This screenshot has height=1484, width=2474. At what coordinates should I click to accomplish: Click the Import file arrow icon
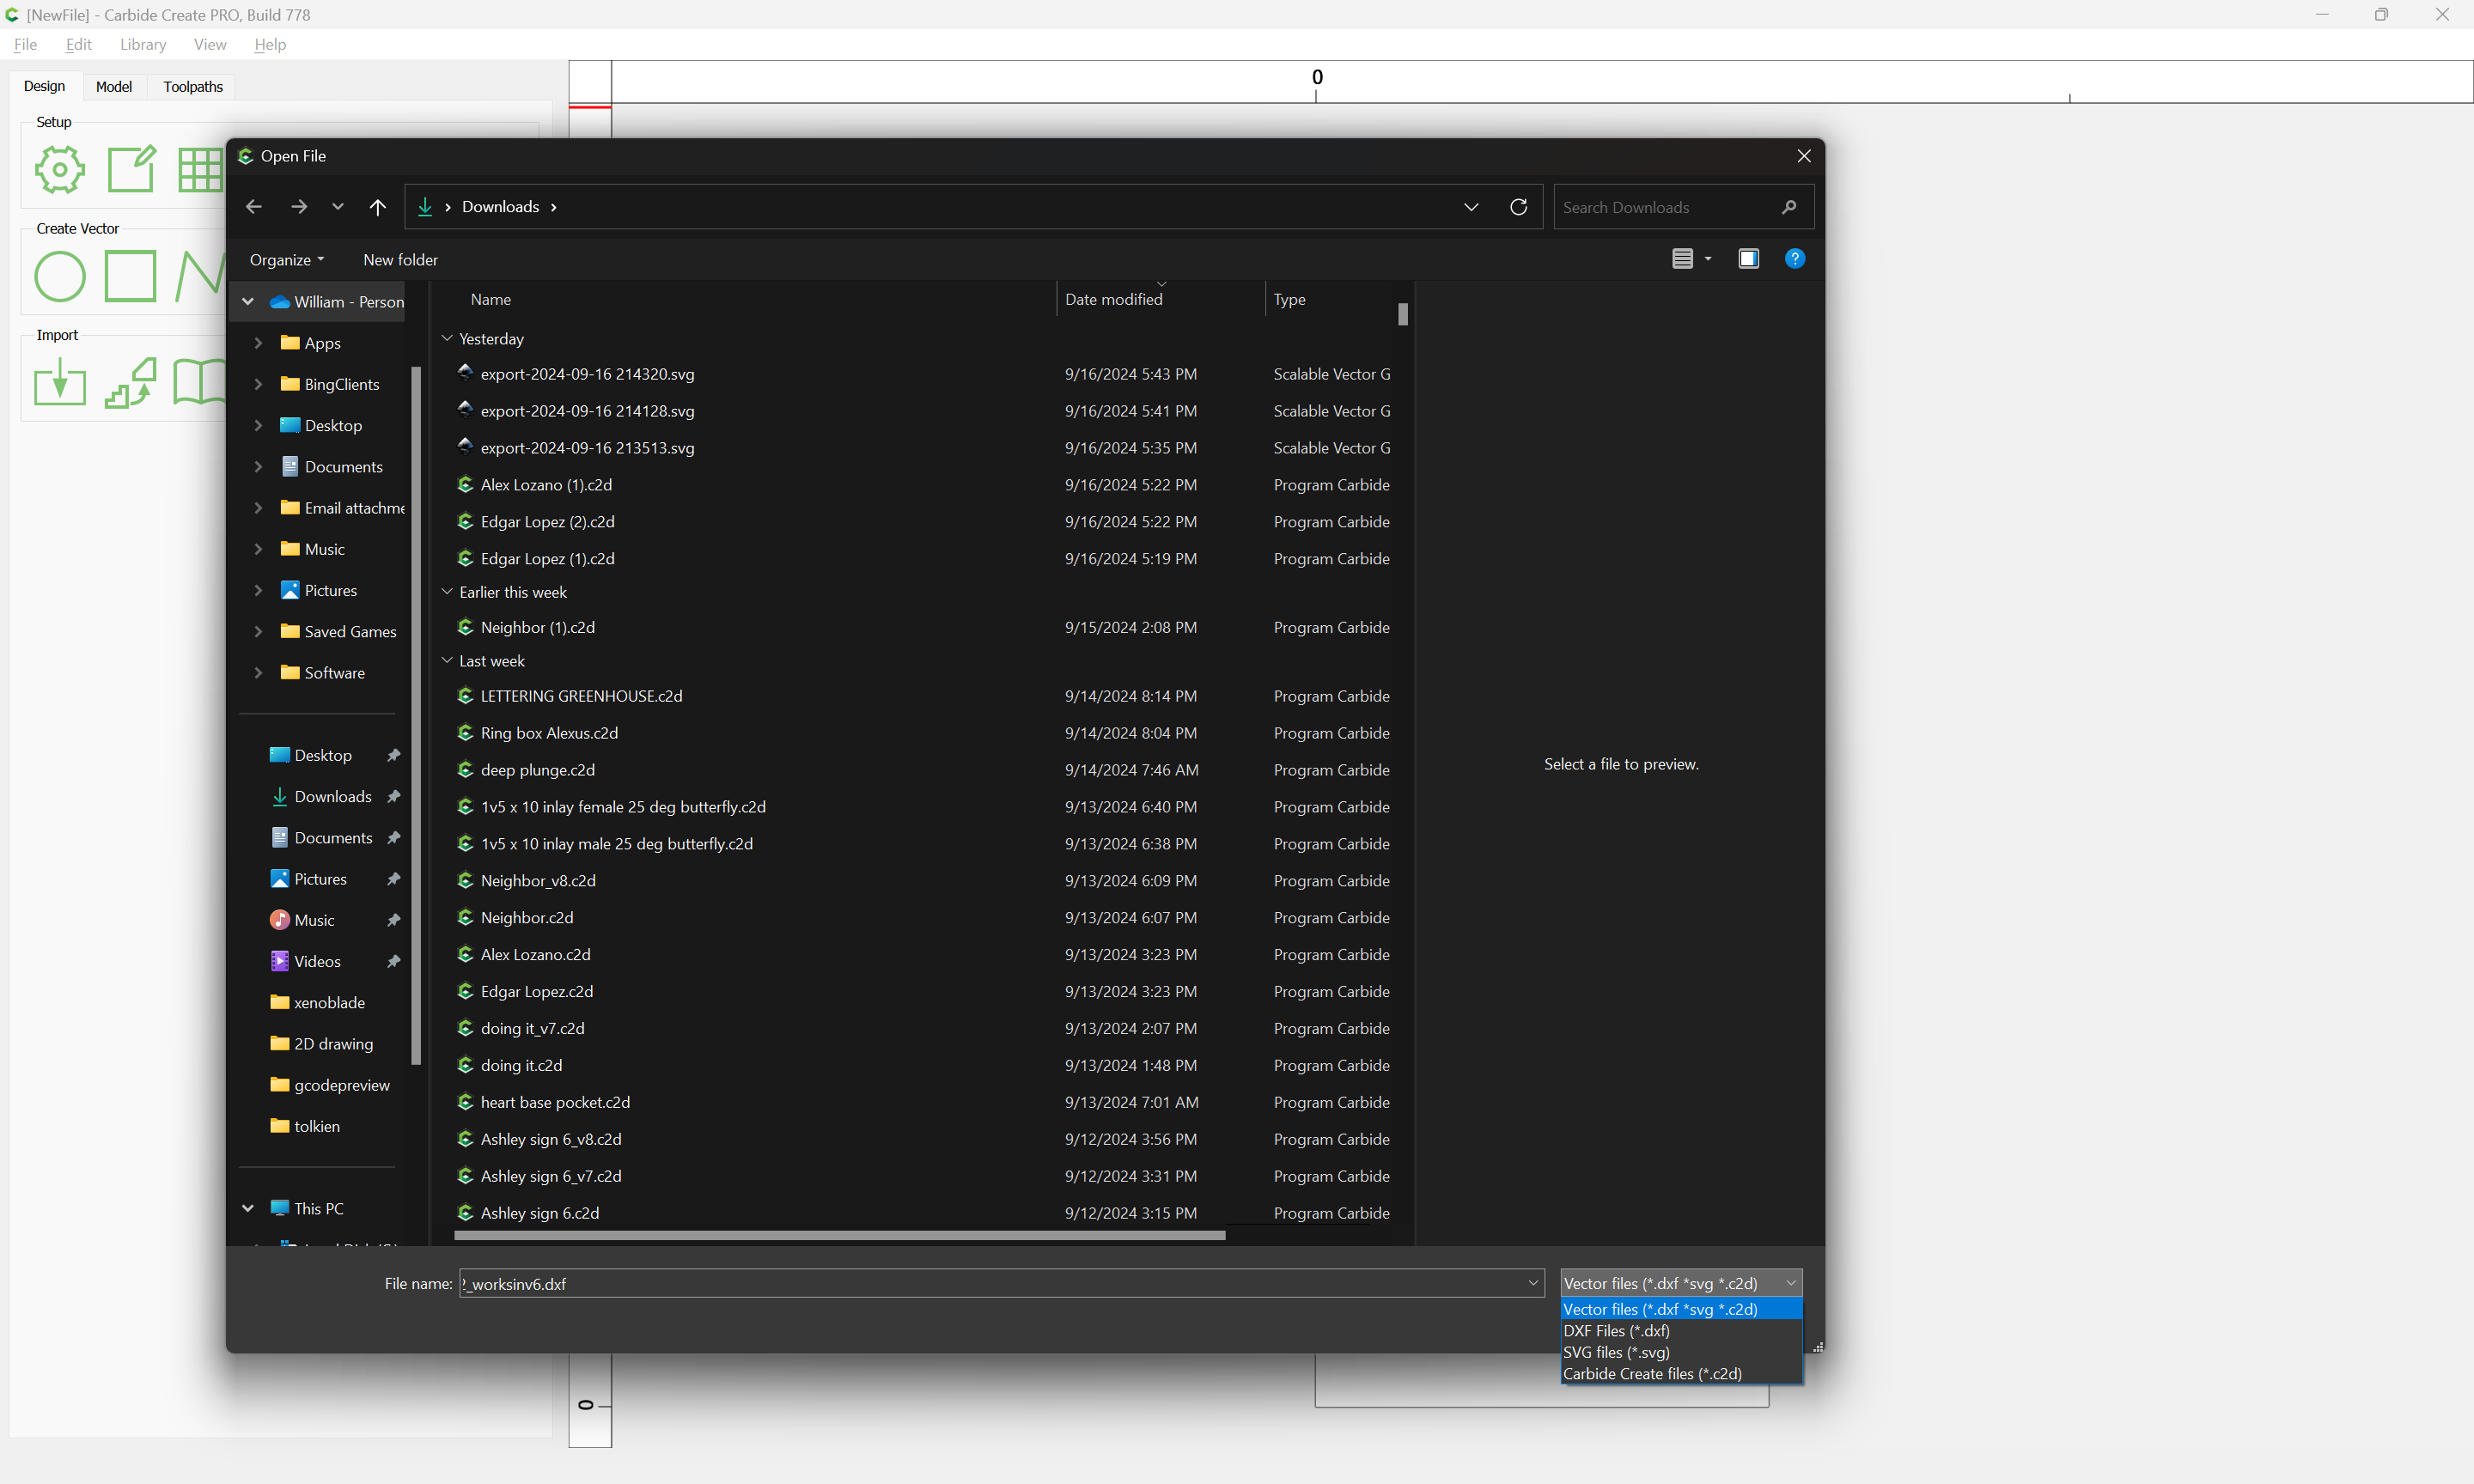60,383
